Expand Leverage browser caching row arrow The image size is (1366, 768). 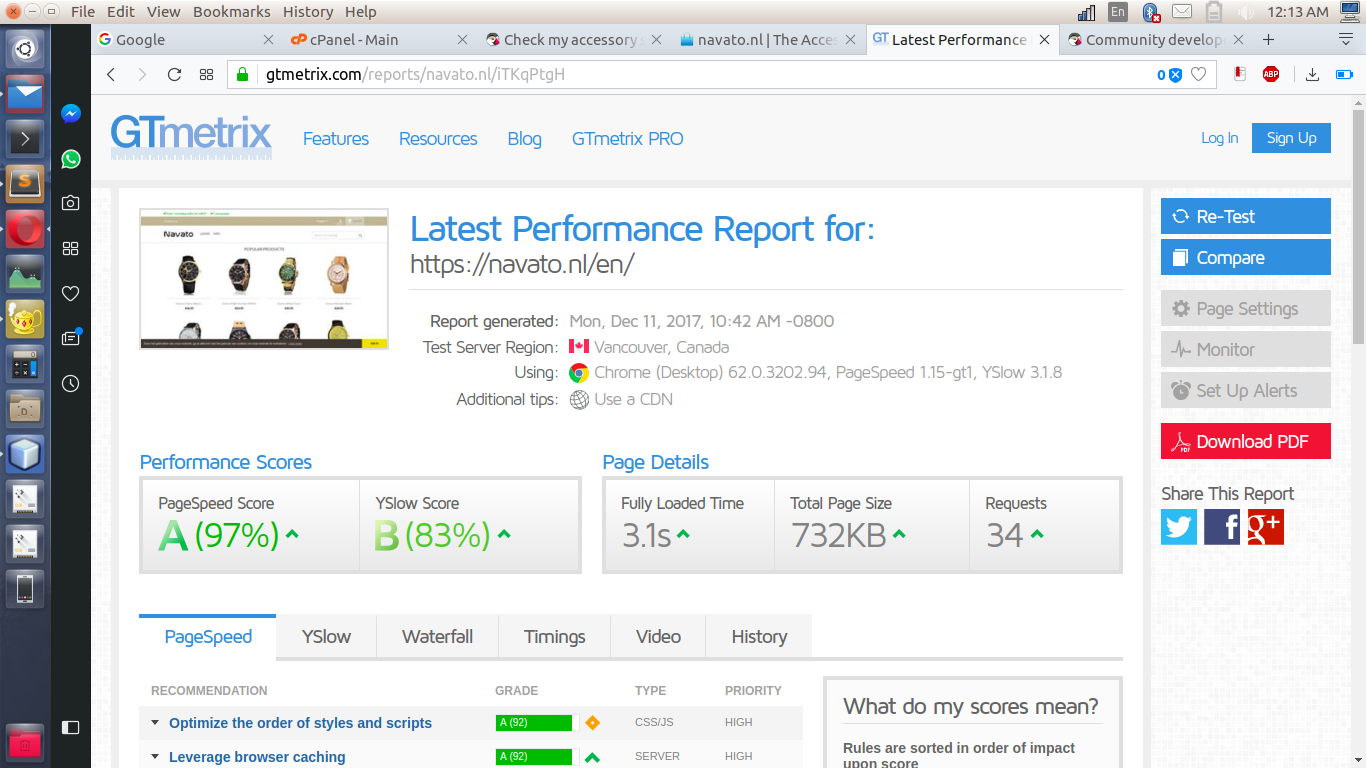[x=155, y=757]
